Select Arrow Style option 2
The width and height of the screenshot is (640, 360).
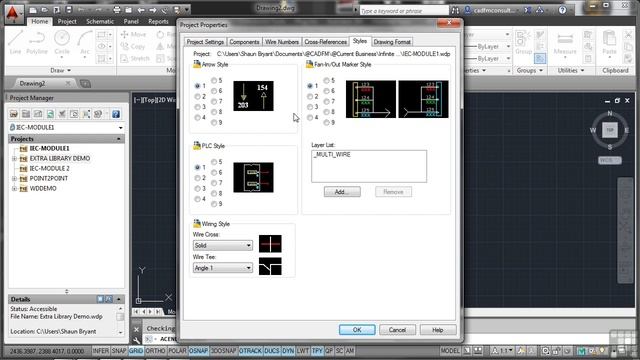click(198, 97)
